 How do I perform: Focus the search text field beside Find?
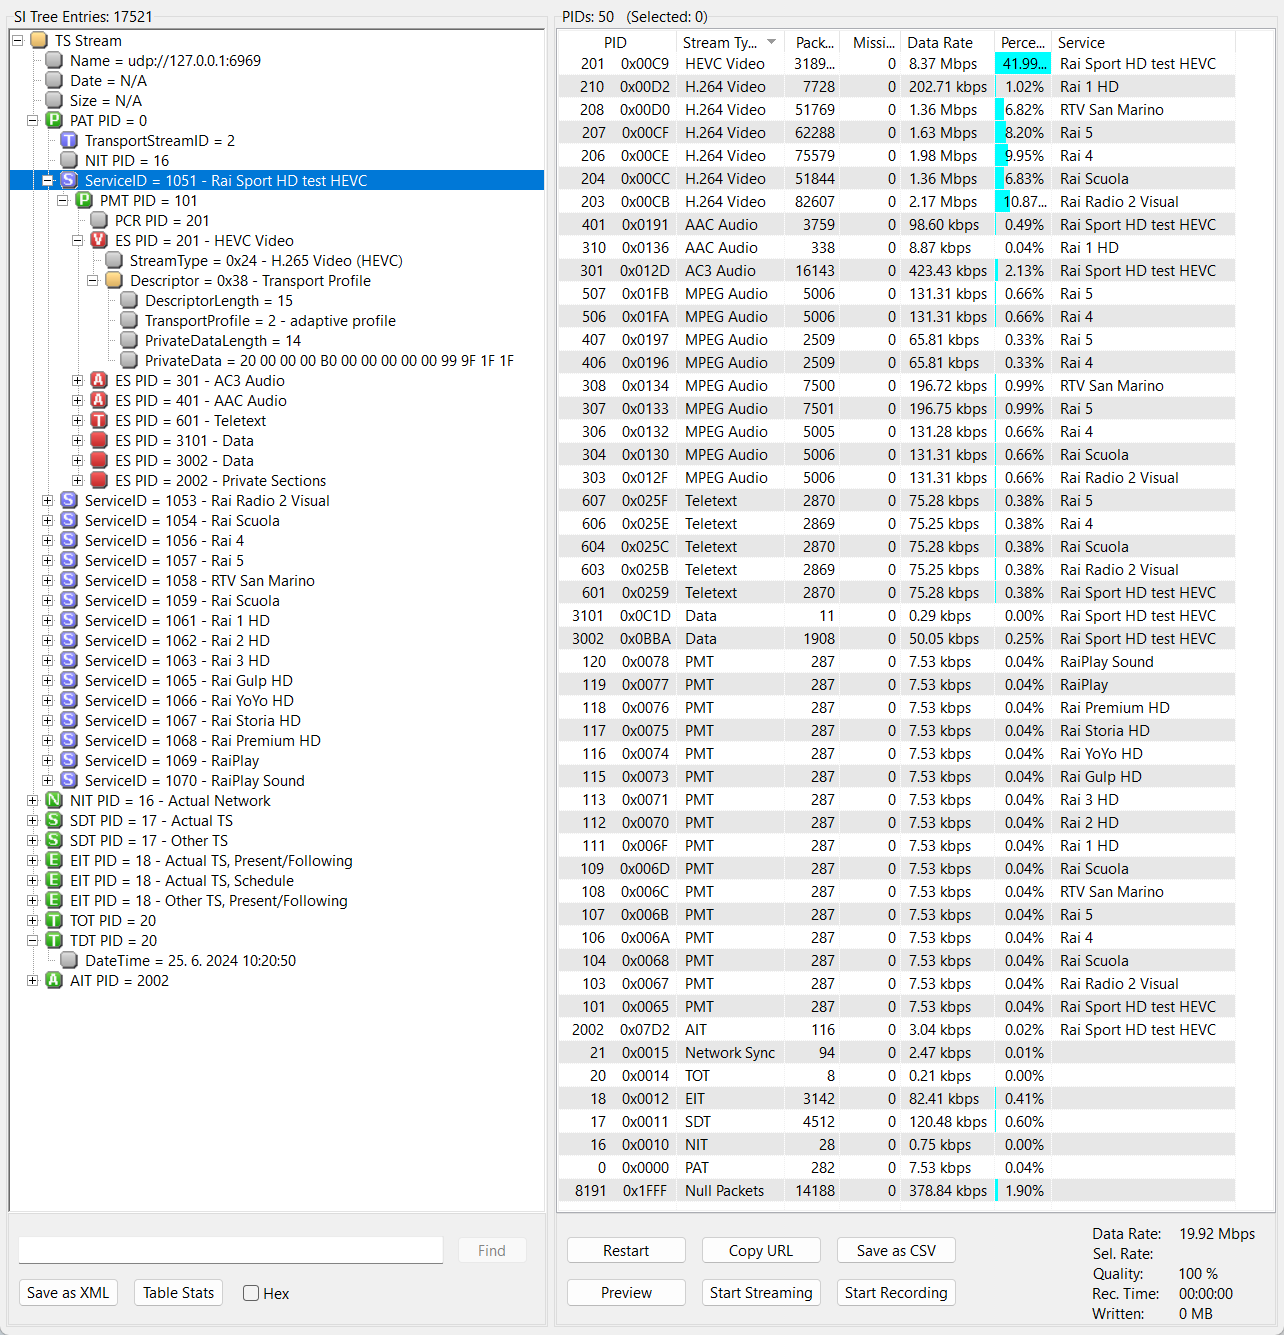(231, 1250)
